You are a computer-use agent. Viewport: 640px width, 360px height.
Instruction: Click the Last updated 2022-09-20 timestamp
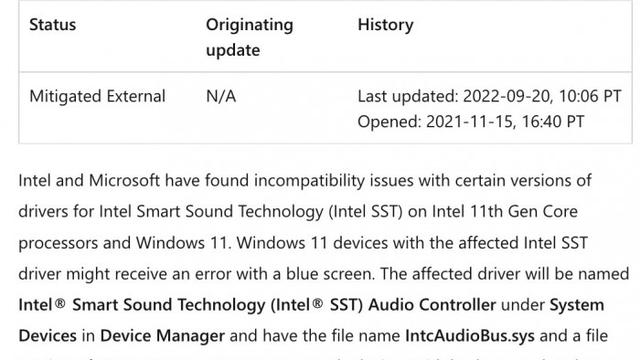[x=489, y=96]
